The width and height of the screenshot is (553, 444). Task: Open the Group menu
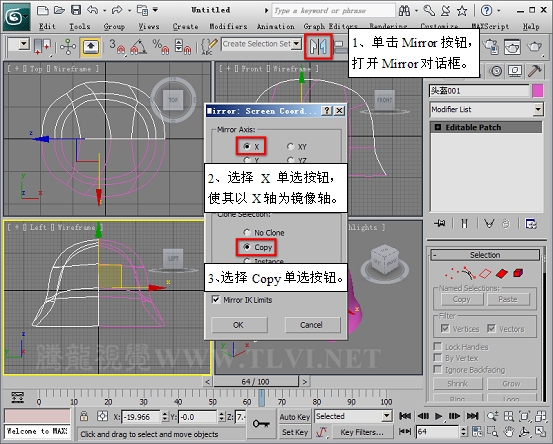pos(114,26)
